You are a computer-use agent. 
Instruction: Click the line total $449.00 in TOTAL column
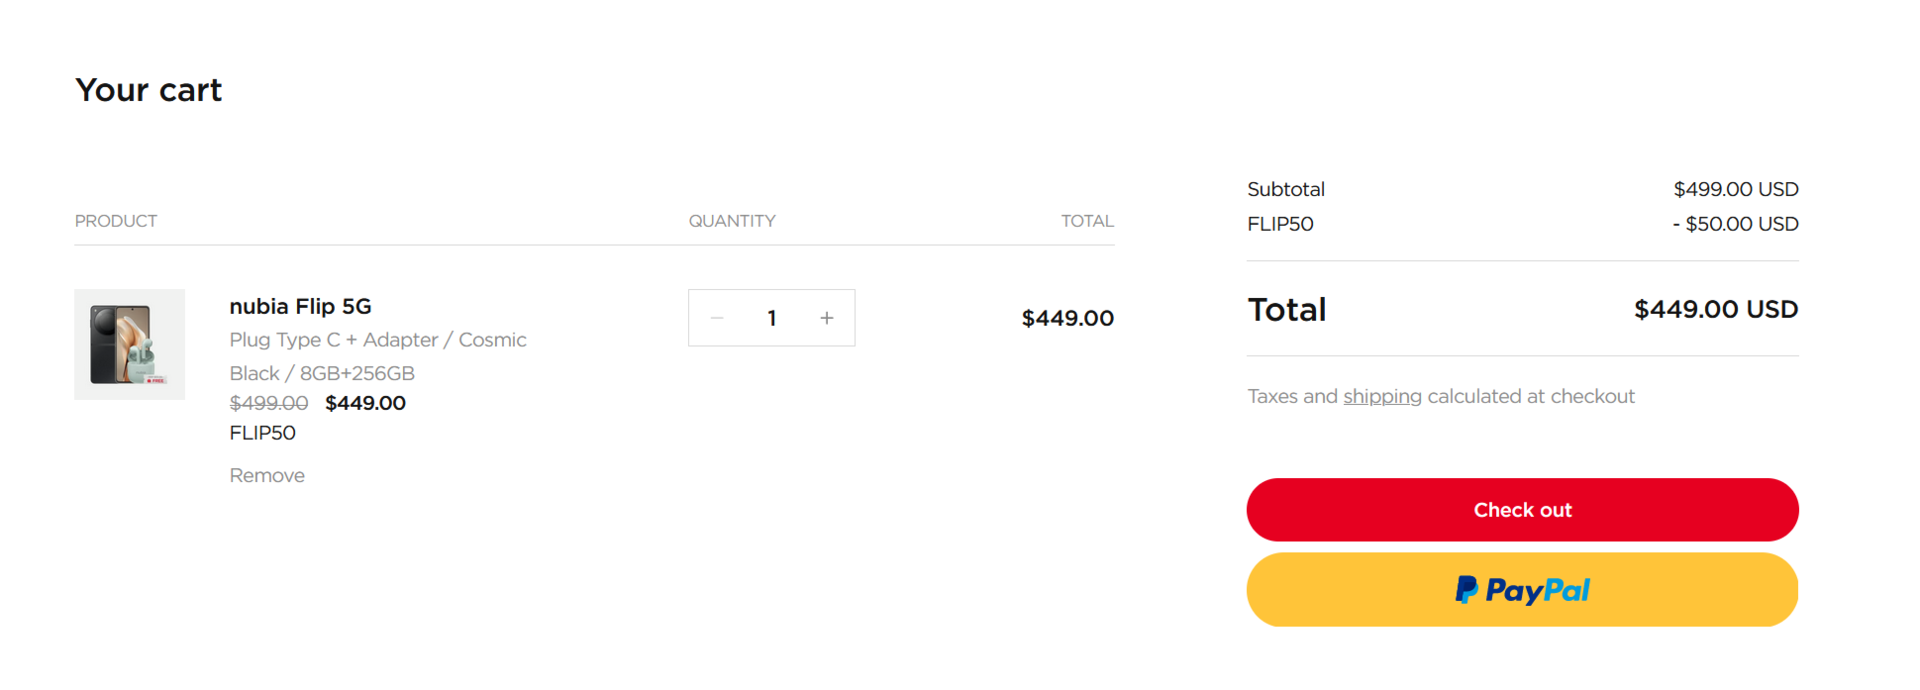point(1067,318)
